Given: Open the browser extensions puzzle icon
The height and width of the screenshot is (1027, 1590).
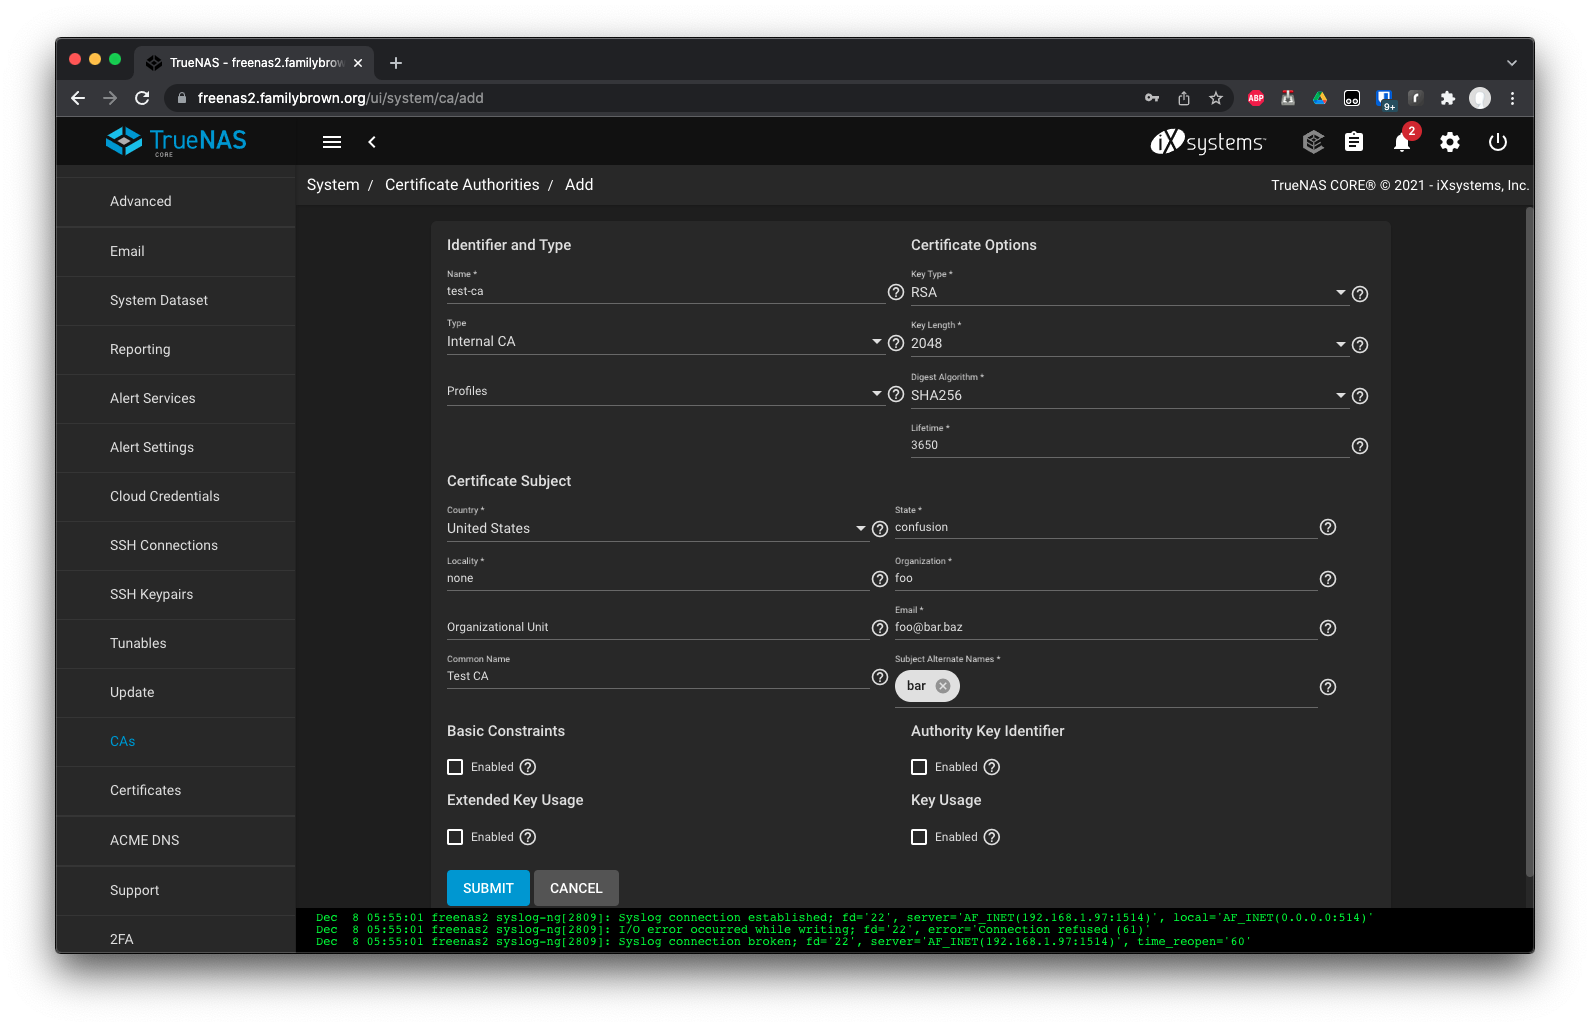Looking at the screenshot, I should [1447, 98].
